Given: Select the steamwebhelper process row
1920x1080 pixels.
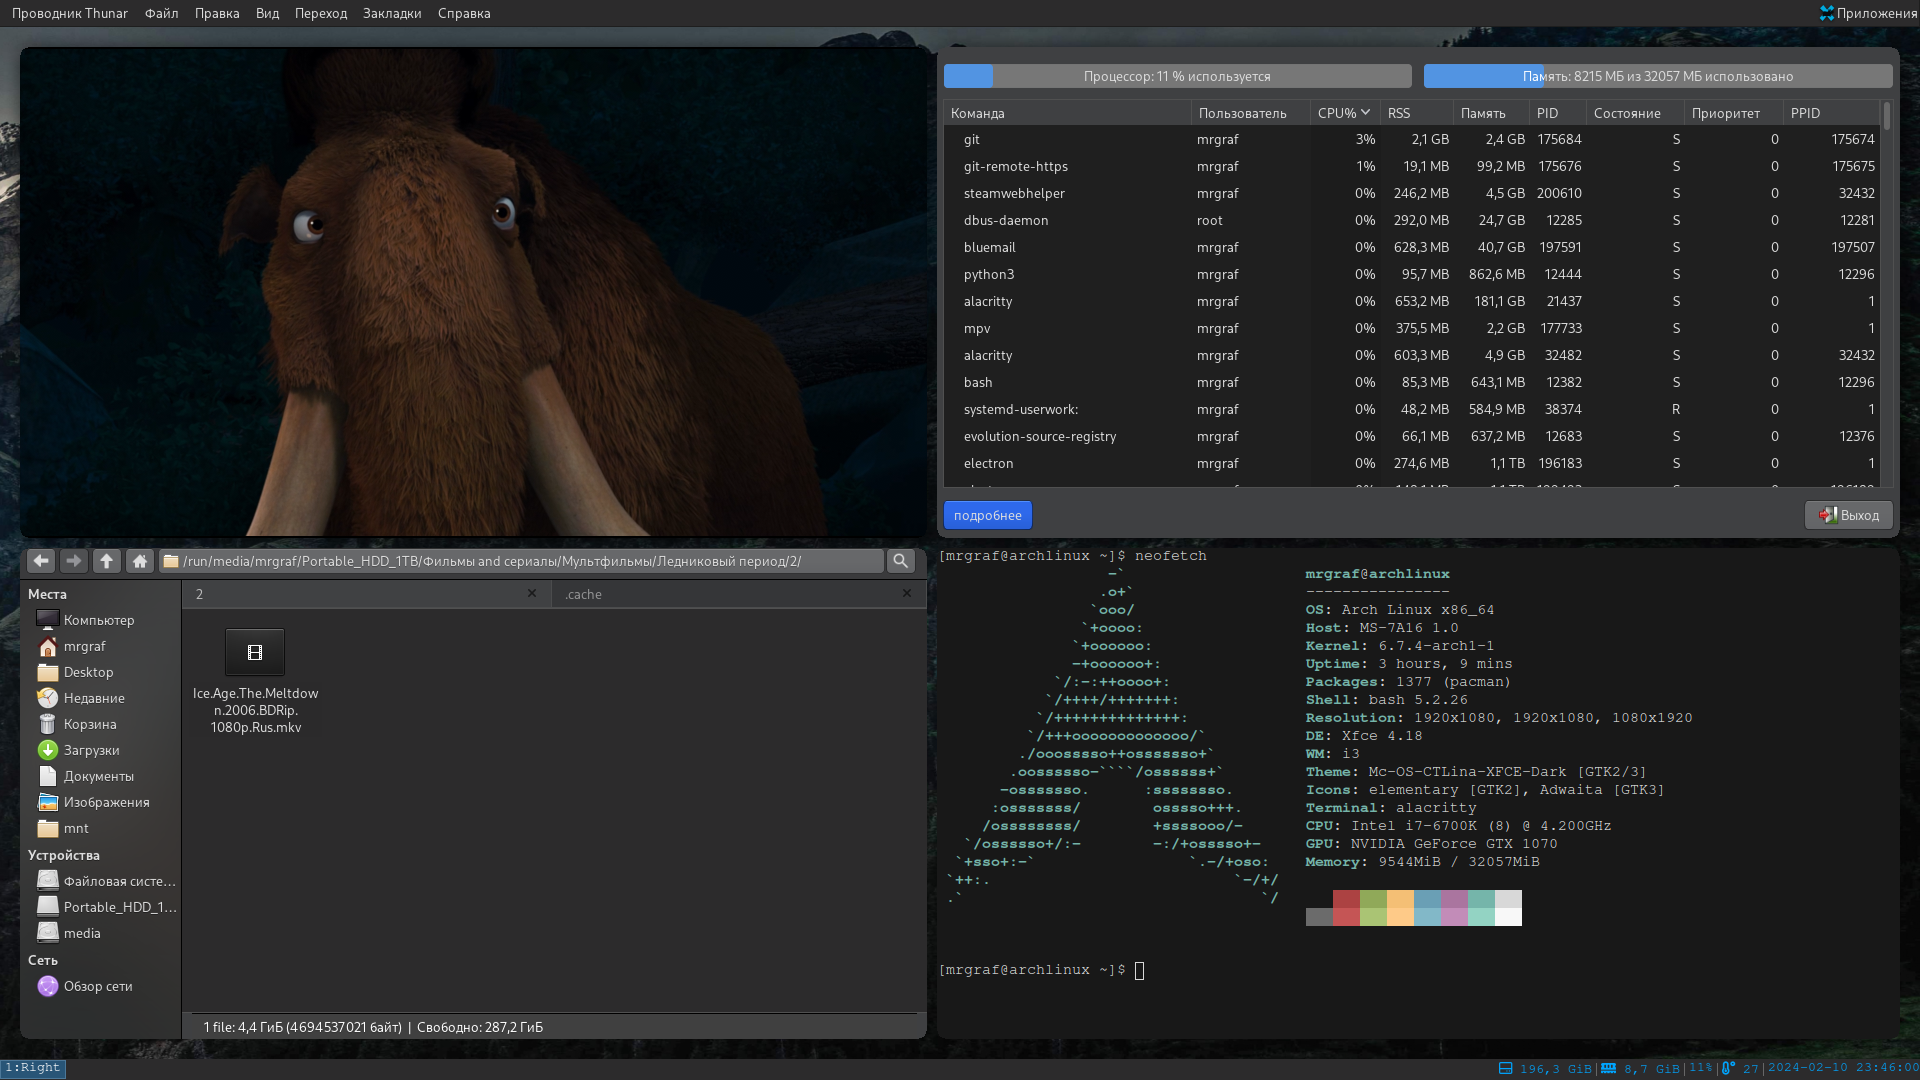Looking at the screenshot, I should [1412, 193].
